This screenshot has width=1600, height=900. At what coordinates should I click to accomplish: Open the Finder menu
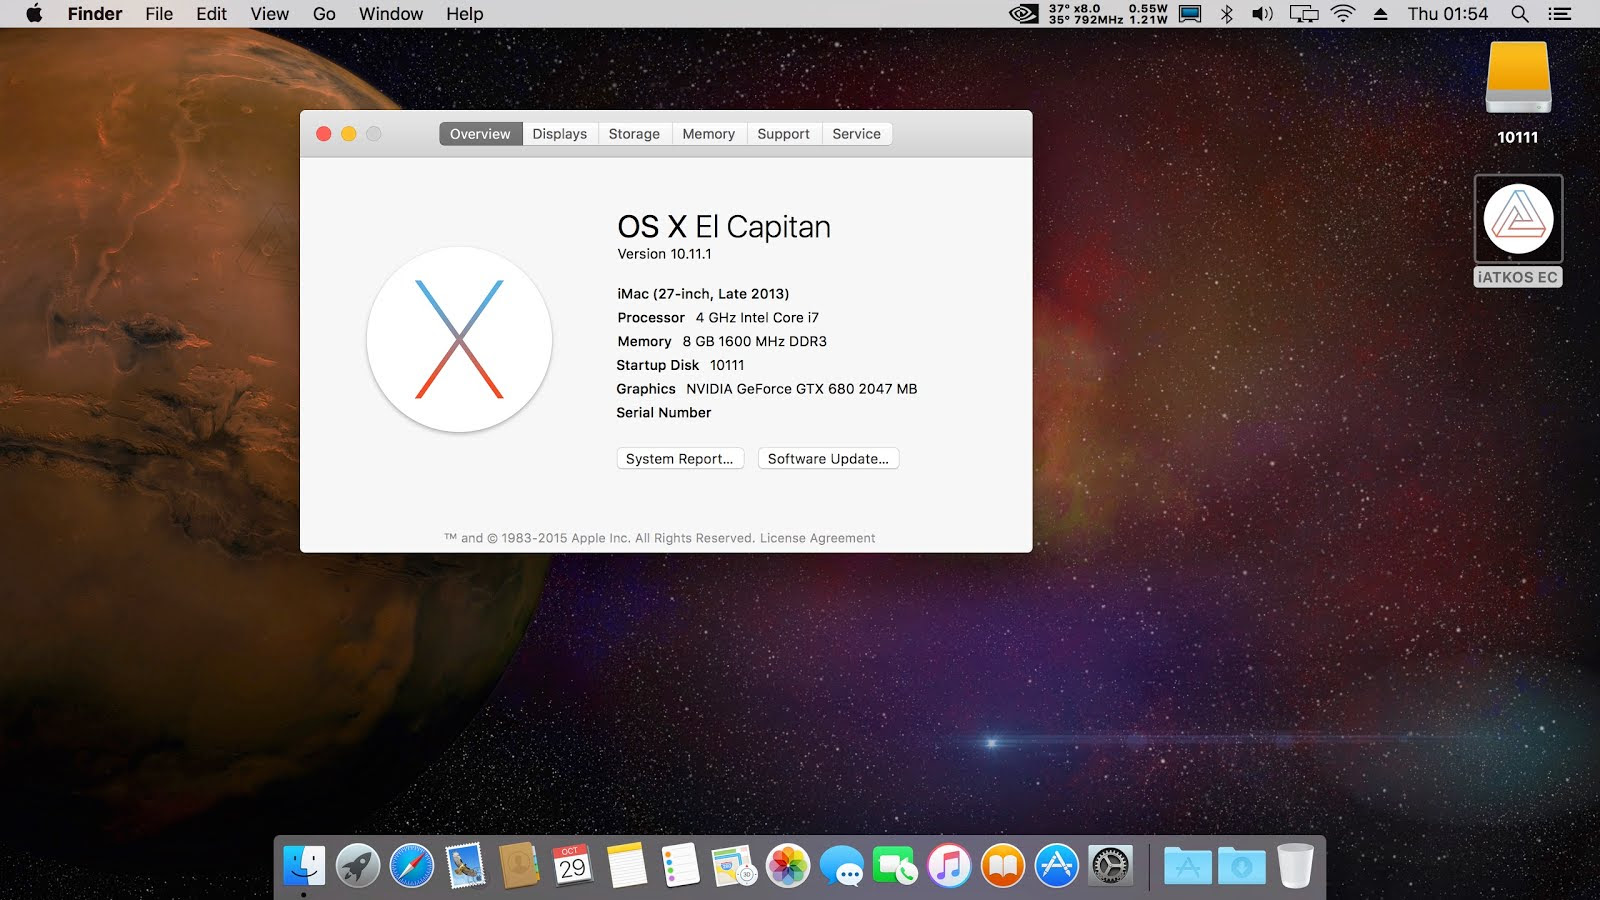95,14
